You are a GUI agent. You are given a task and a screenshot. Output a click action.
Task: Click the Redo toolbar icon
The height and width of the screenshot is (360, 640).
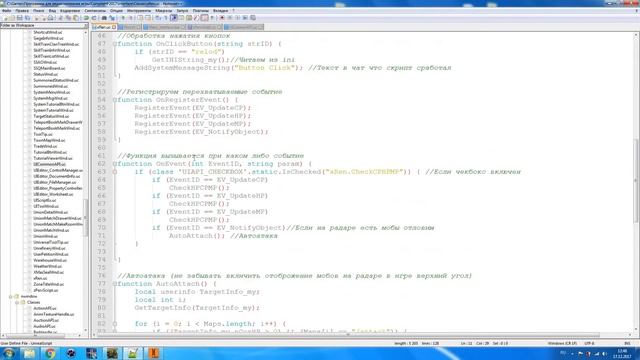94,18
